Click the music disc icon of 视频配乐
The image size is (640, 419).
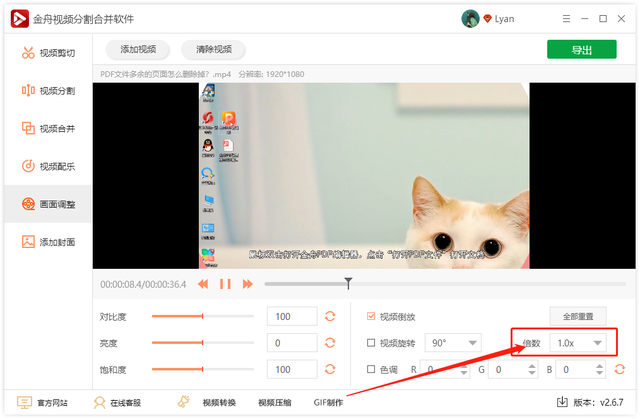pos(28,166)
